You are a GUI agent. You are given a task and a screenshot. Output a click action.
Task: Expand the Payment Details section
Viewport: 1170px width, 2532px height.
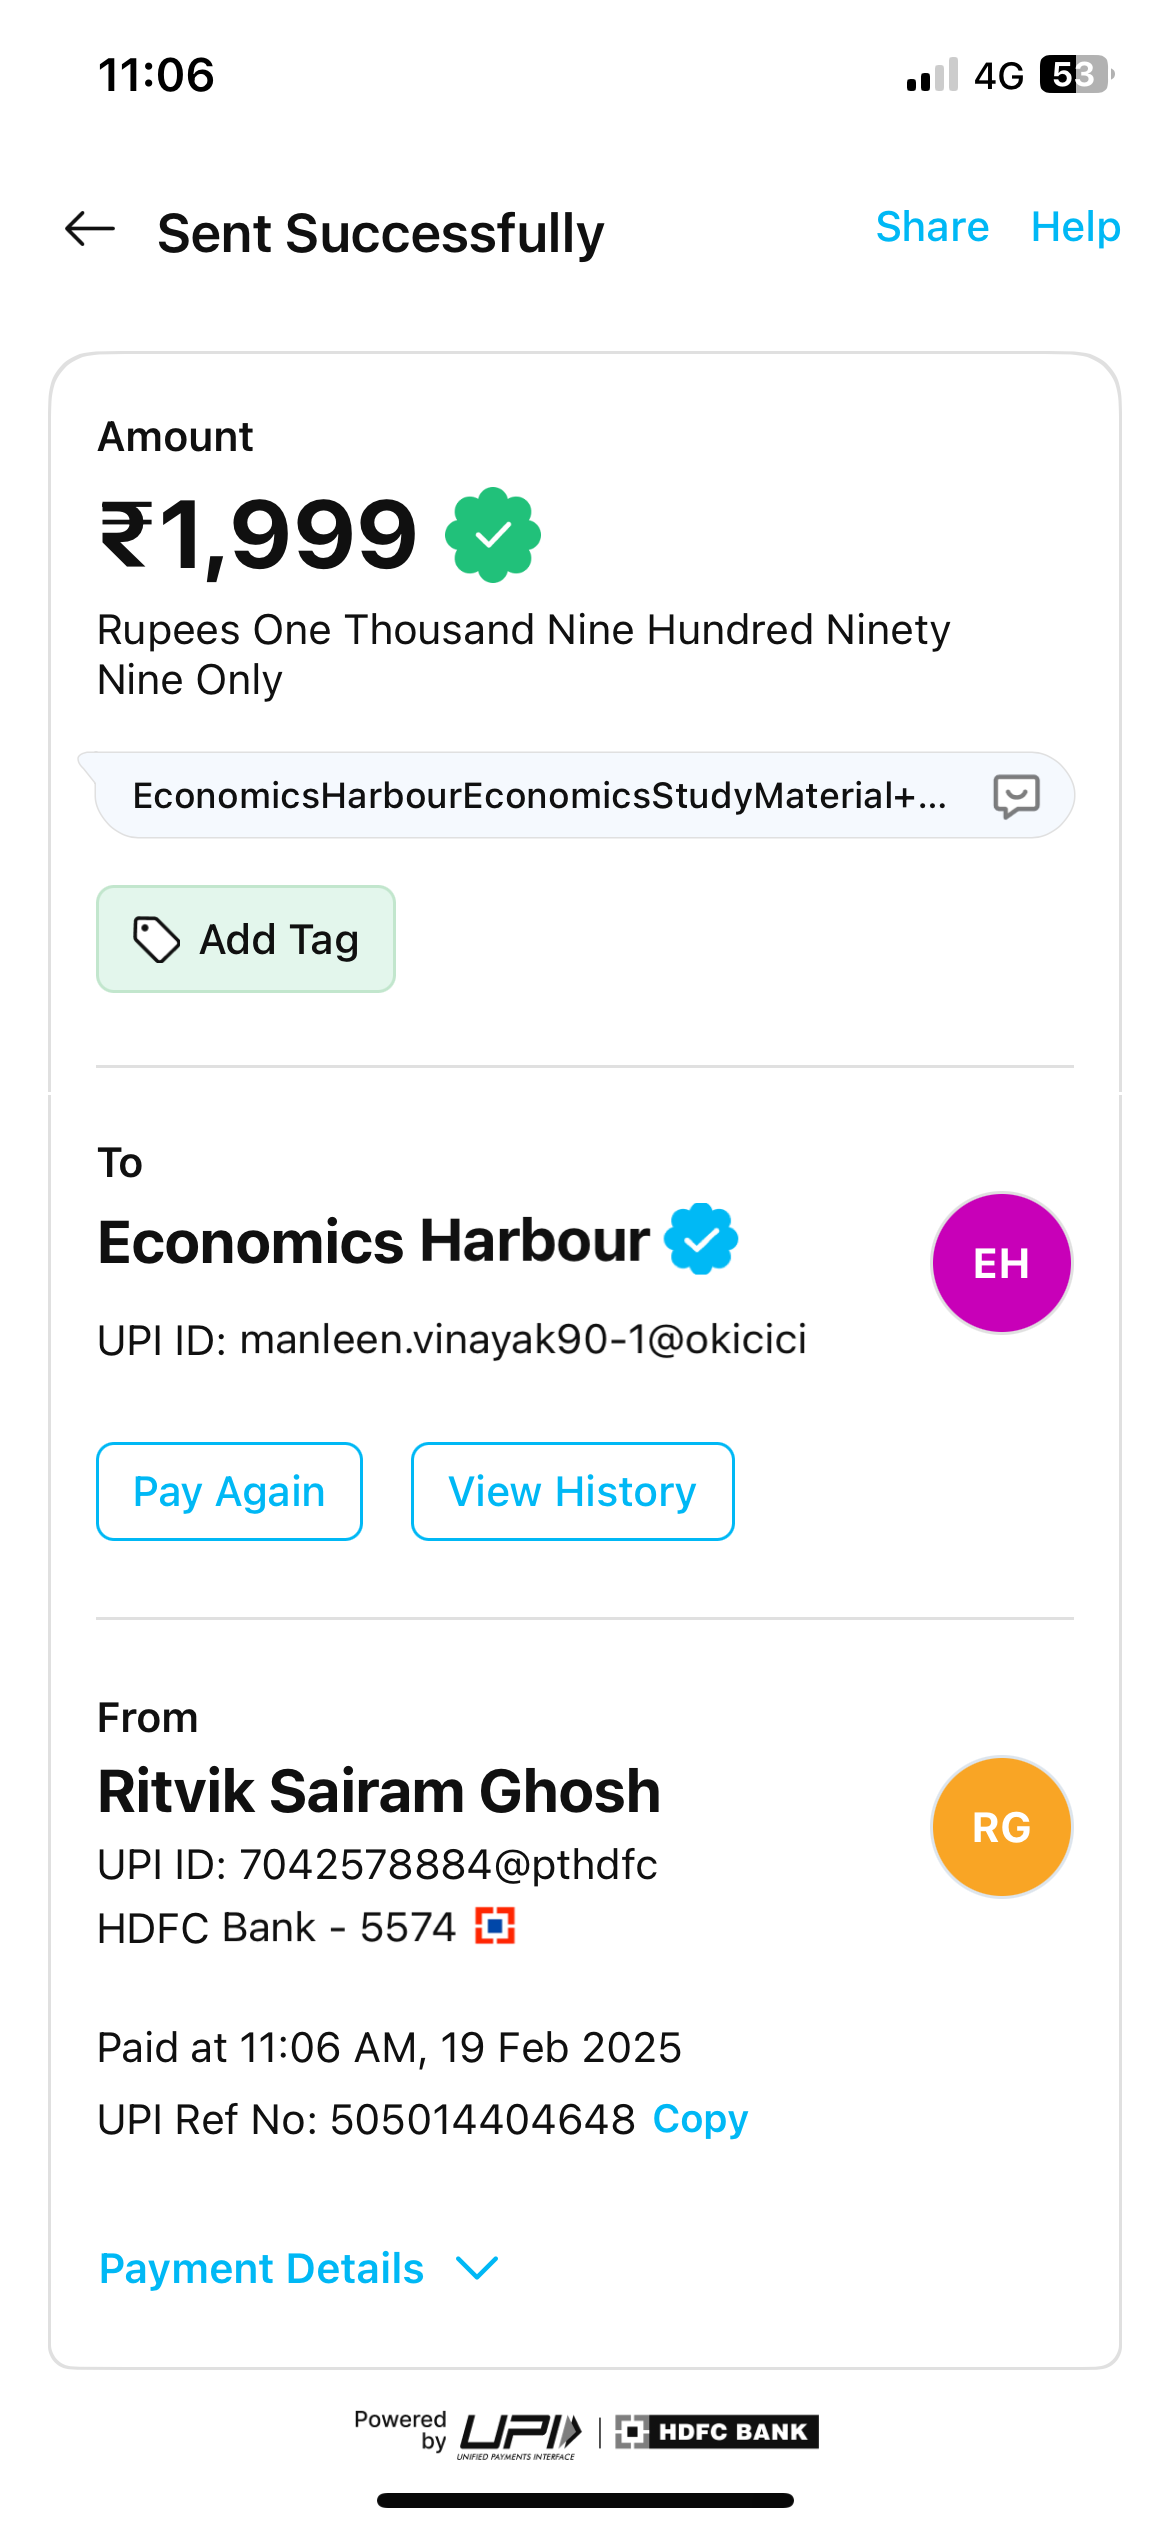tap(262, 2269)
